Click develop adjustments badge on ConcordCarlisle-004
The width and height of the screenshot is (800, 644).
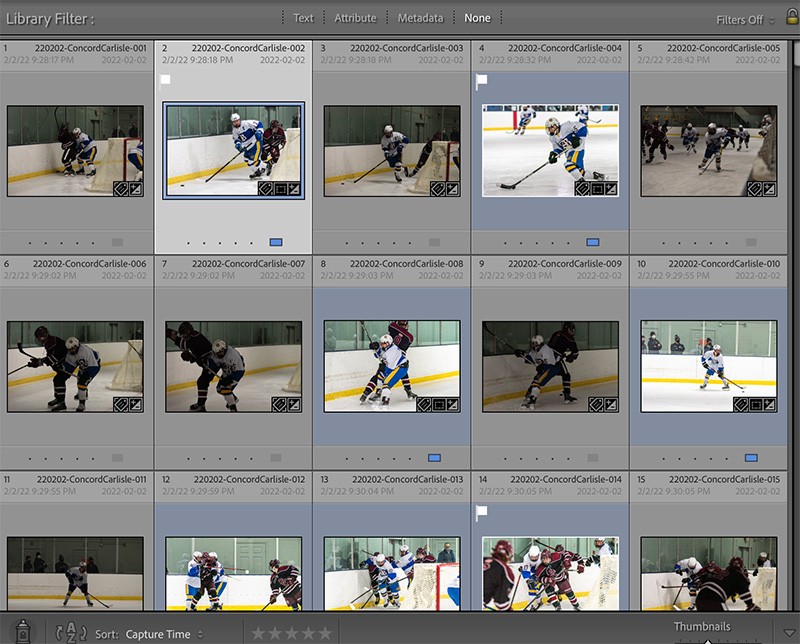coord(610,188)
